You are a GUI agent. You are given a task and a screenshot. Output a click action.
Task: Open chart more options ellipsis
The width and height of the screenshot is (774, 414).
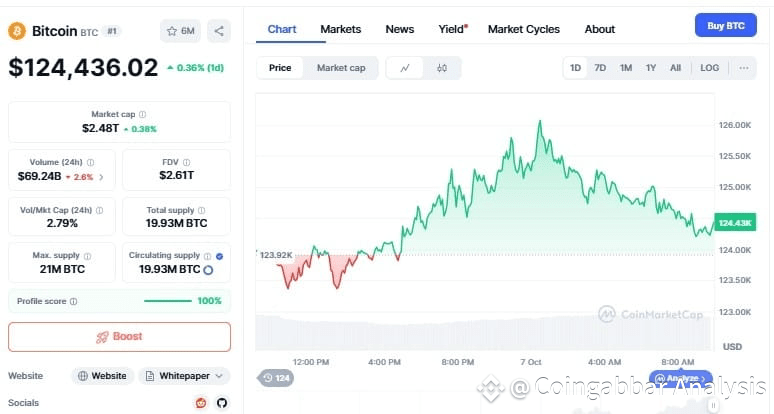click(743, 68)
